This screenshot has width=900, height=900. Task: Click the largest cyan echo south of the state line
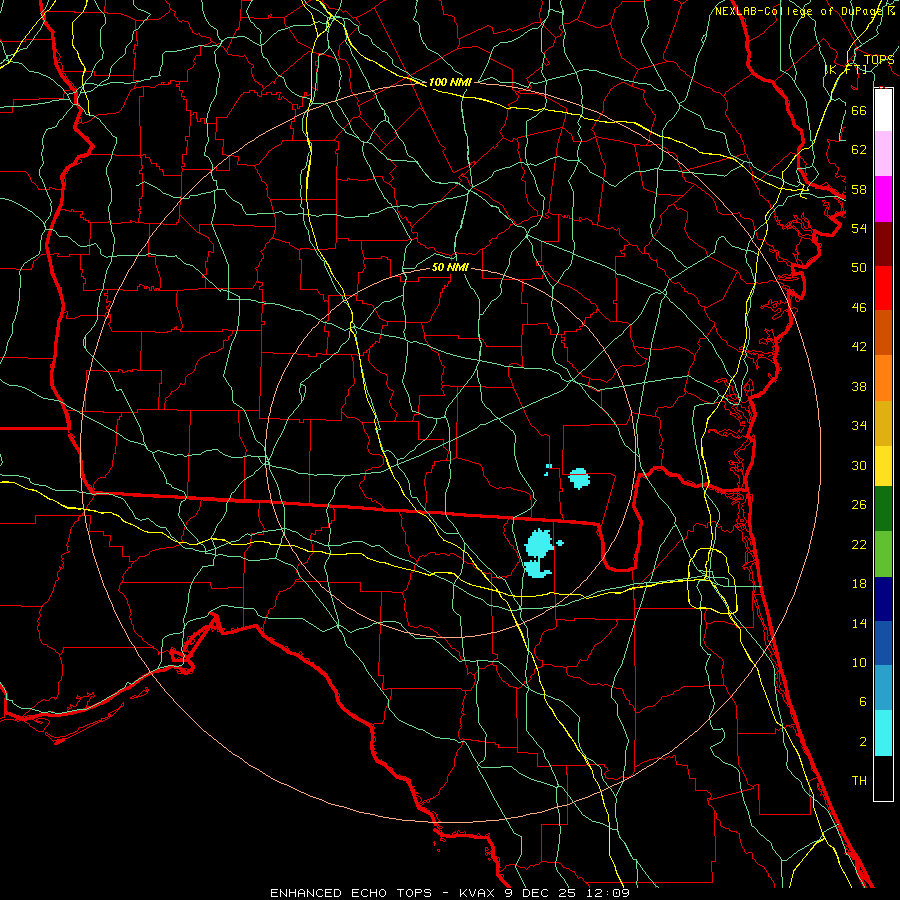click(539, 544)
